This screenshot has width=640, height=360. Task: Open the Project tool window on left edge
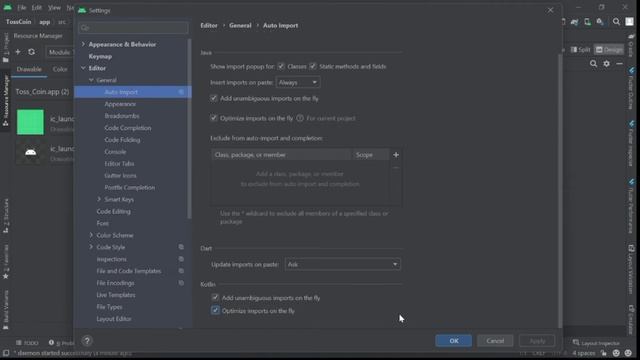coord(6,48)
